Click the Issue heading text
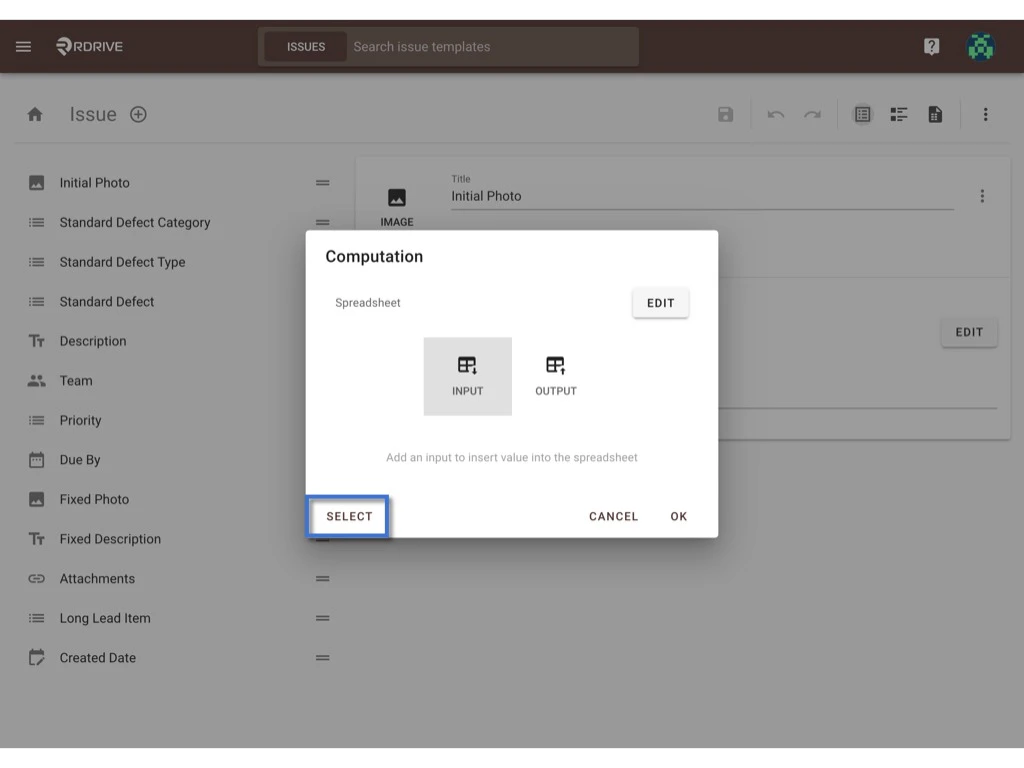1024x768 pixels. point(93,115)
